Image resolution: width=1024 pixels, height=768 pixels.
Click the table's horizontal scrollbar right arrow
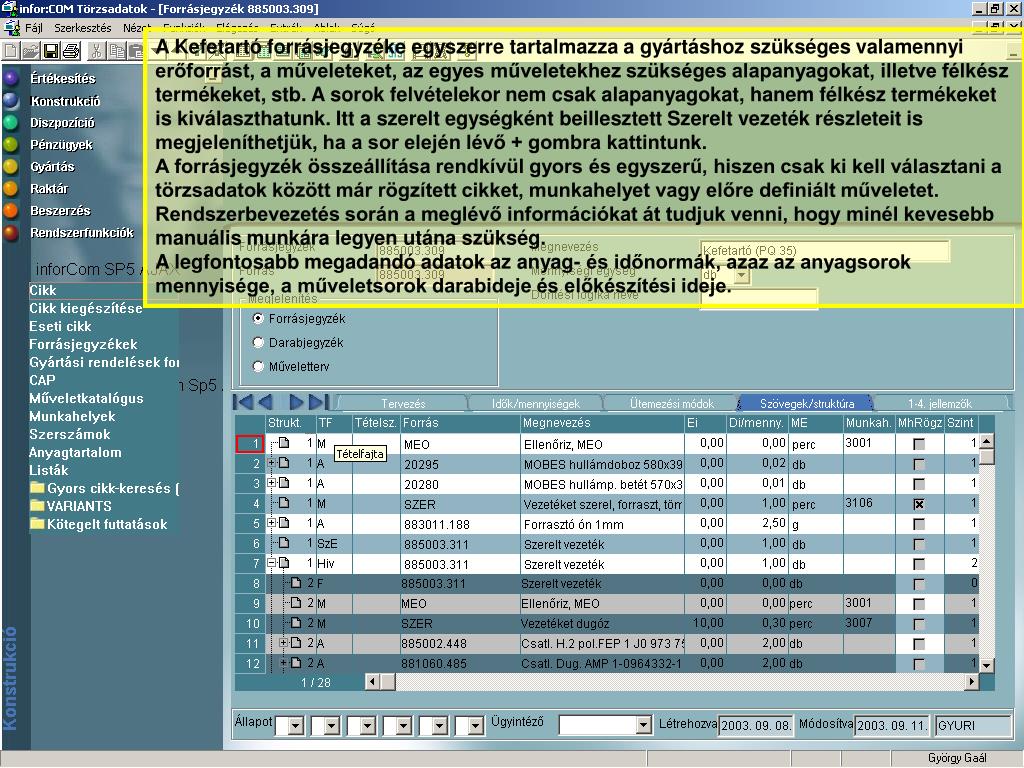click(972, 682)
